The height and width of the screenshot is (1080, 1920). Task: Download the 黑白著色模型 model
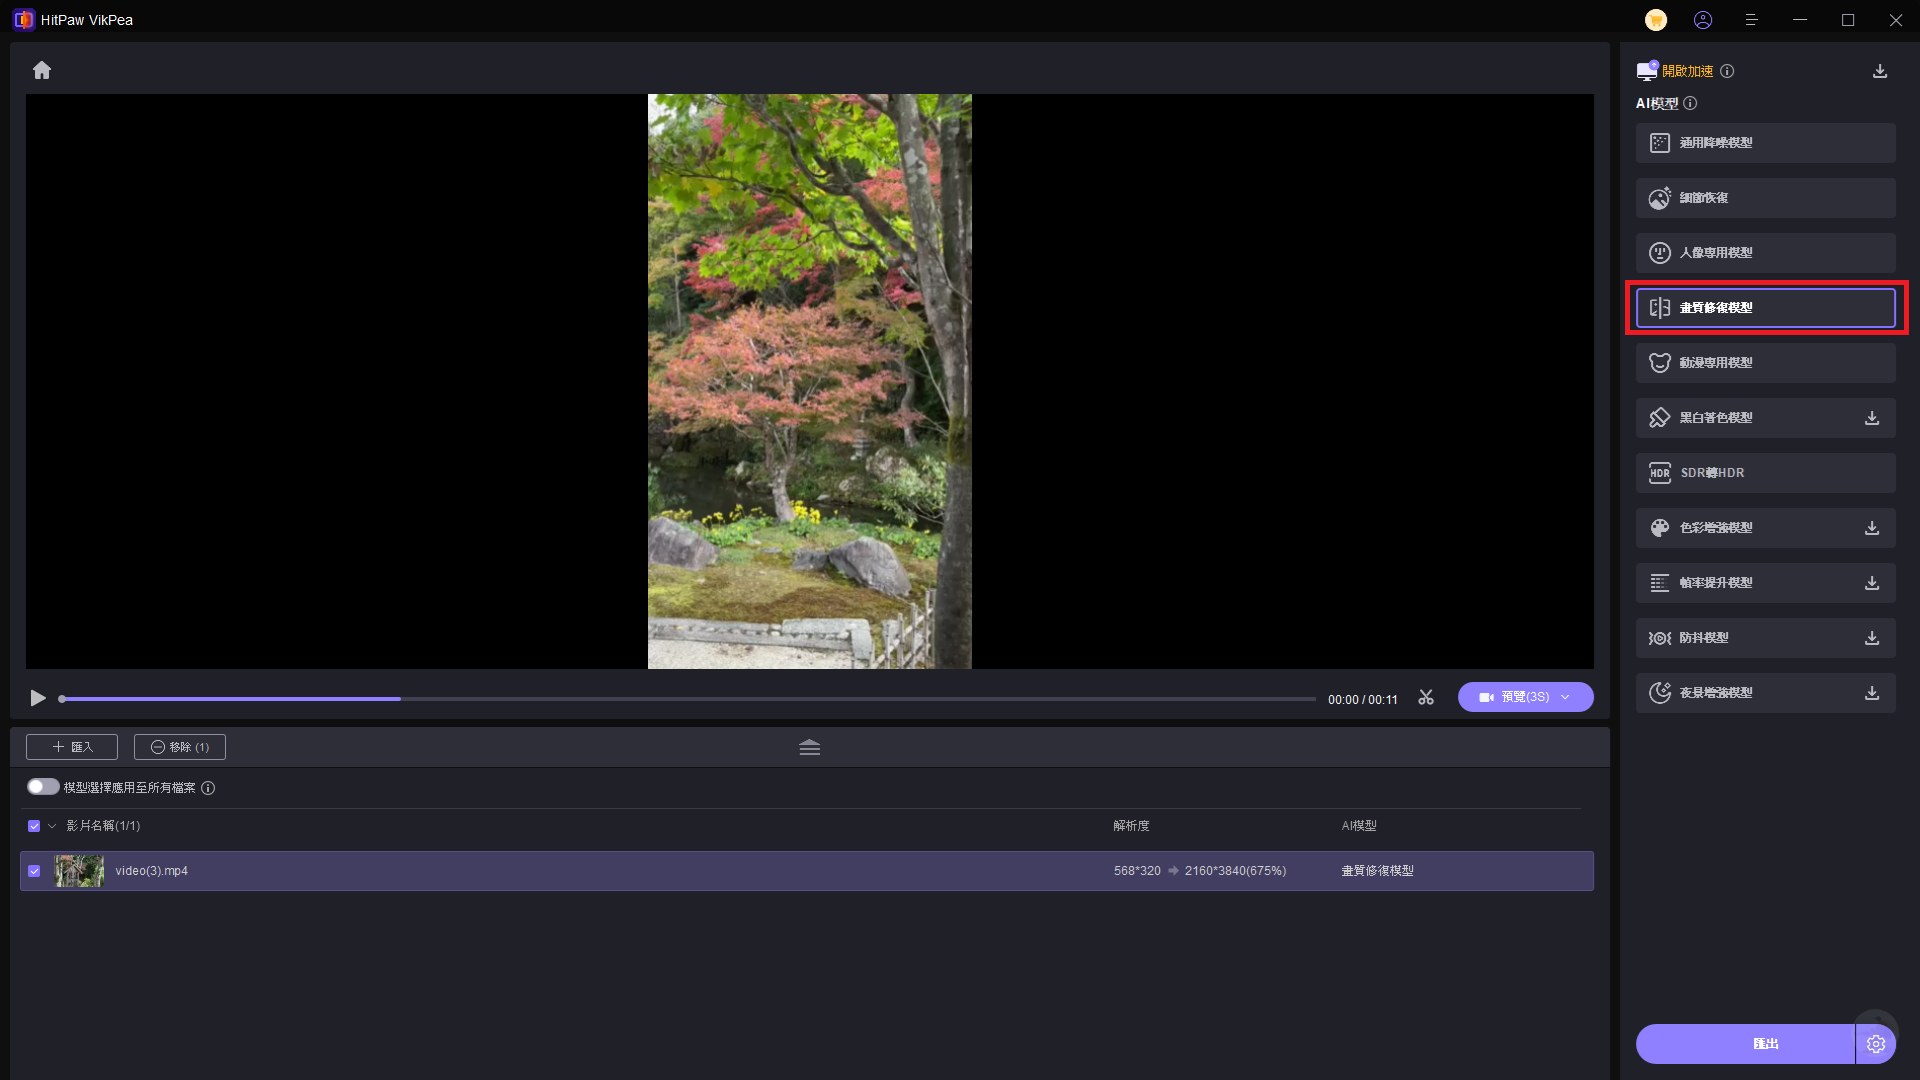coord(1872,418)
